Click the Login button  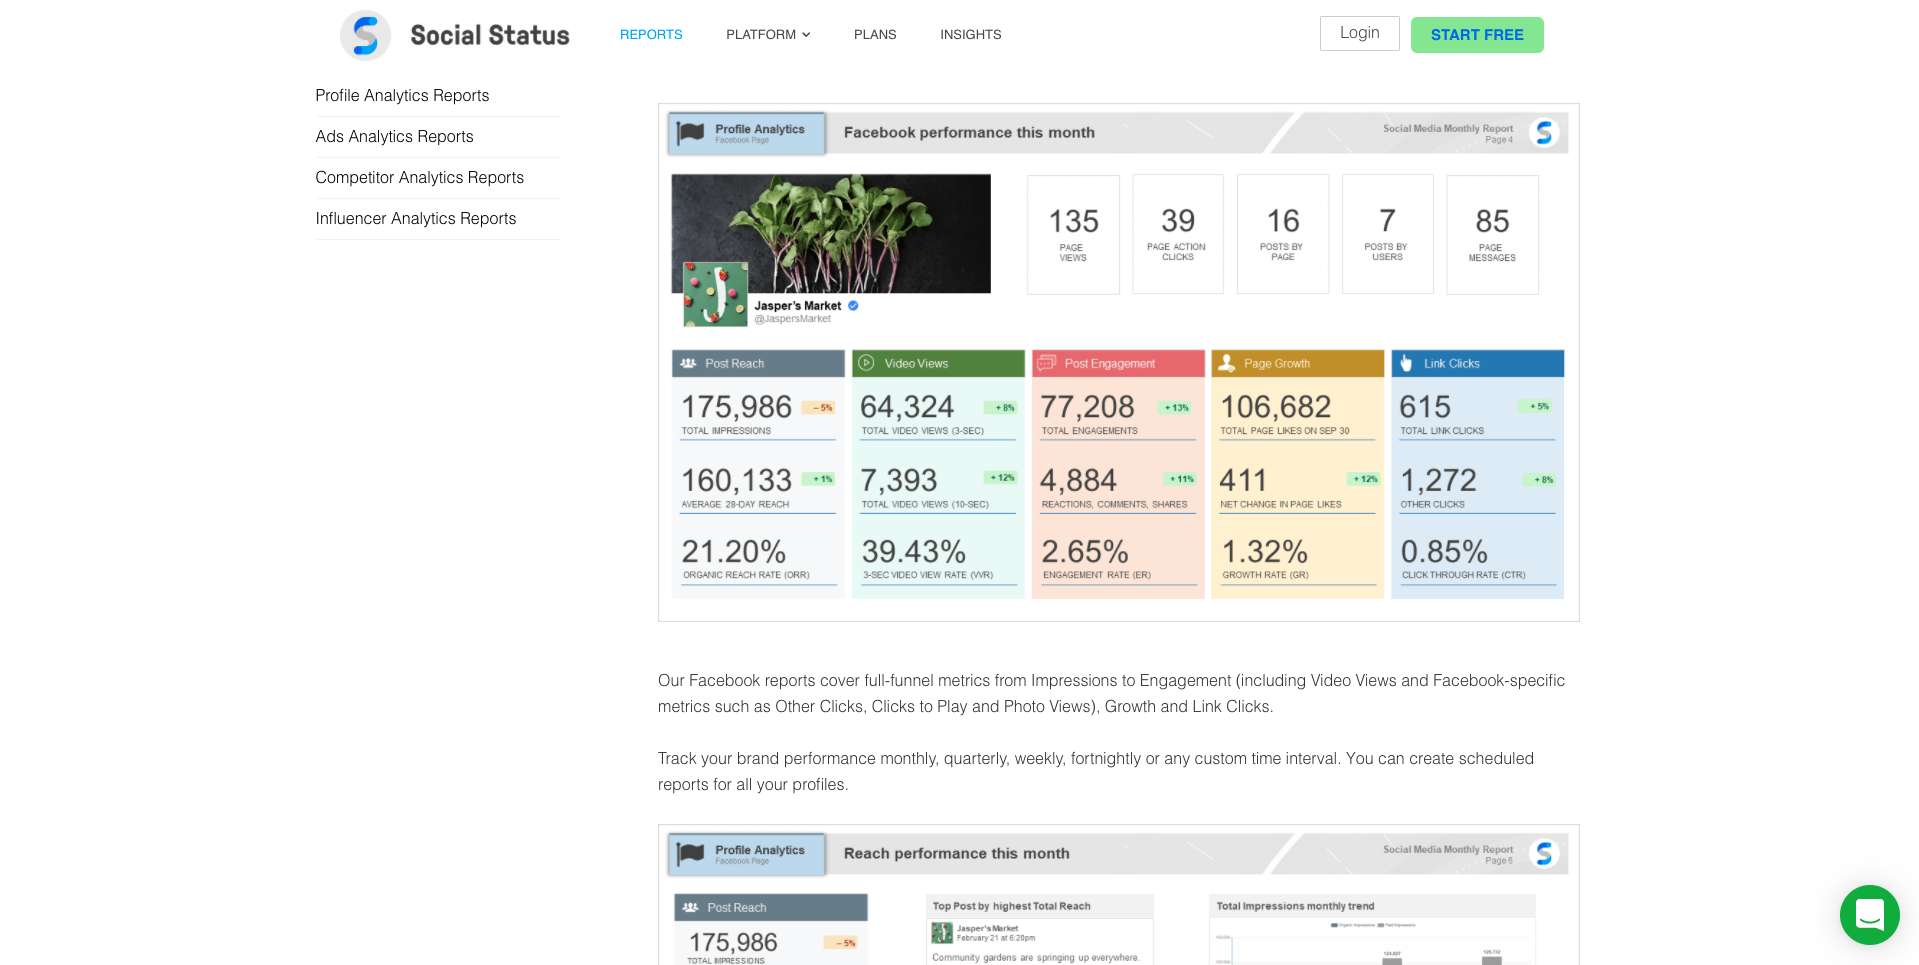click(1359, 33)
